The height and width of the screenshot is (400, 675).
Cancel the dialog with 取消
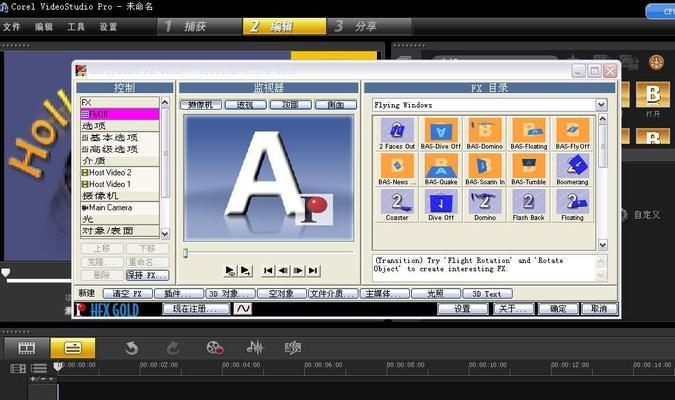pyautogui.click(x=599, y=309)
